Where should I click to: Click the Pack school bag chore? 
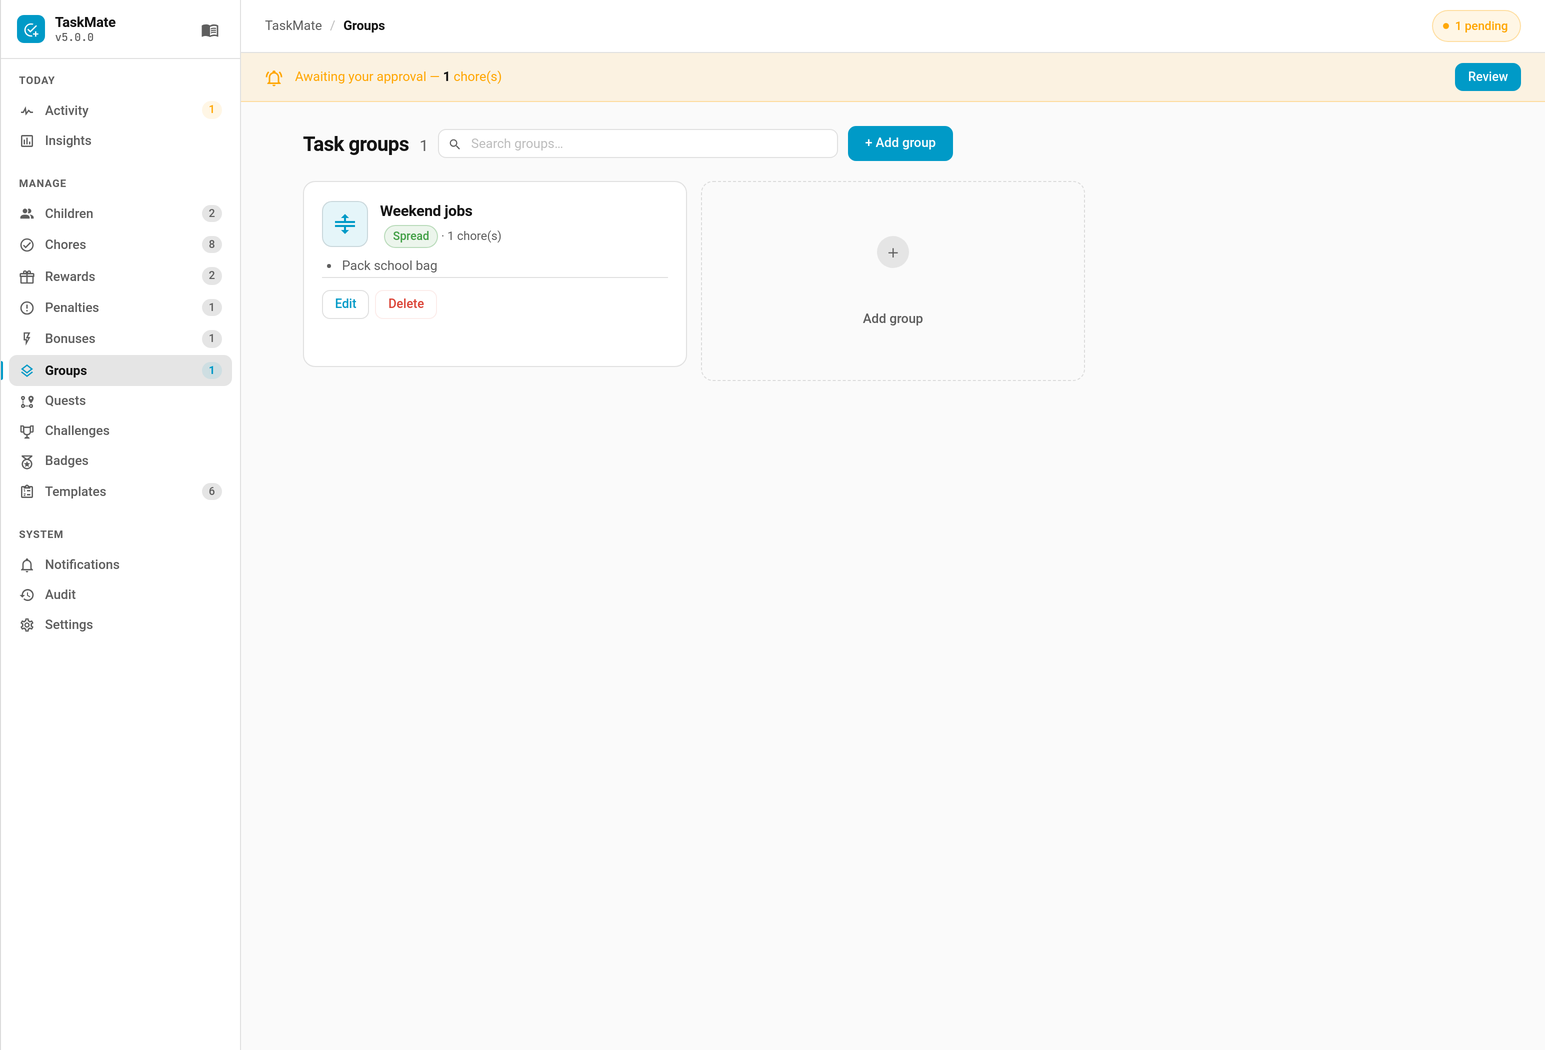pyautogui.click(x=390, y=266)
